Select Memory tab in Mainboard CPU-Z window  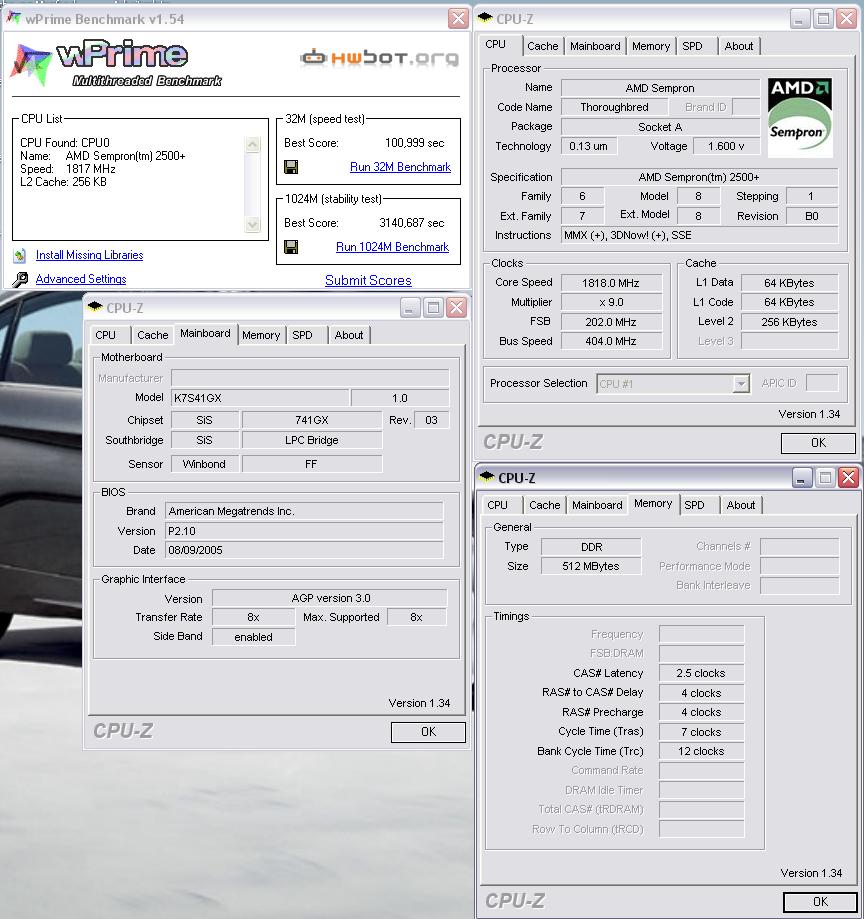pos(261,335)
